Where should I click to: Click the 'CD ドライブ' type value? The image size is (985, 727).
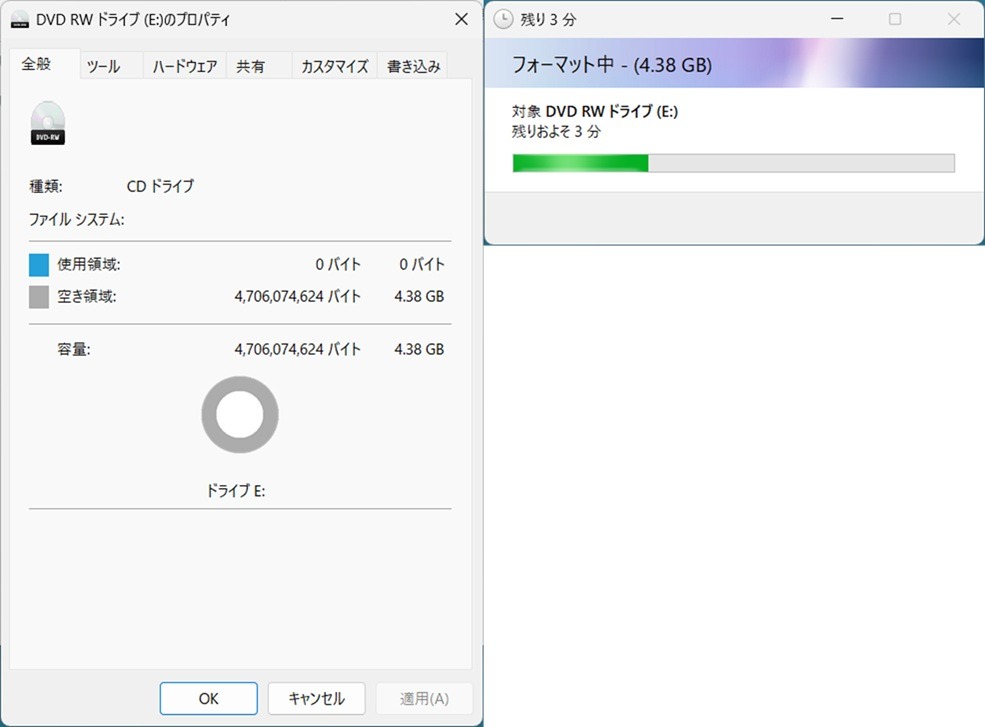[x=160, y=186]
